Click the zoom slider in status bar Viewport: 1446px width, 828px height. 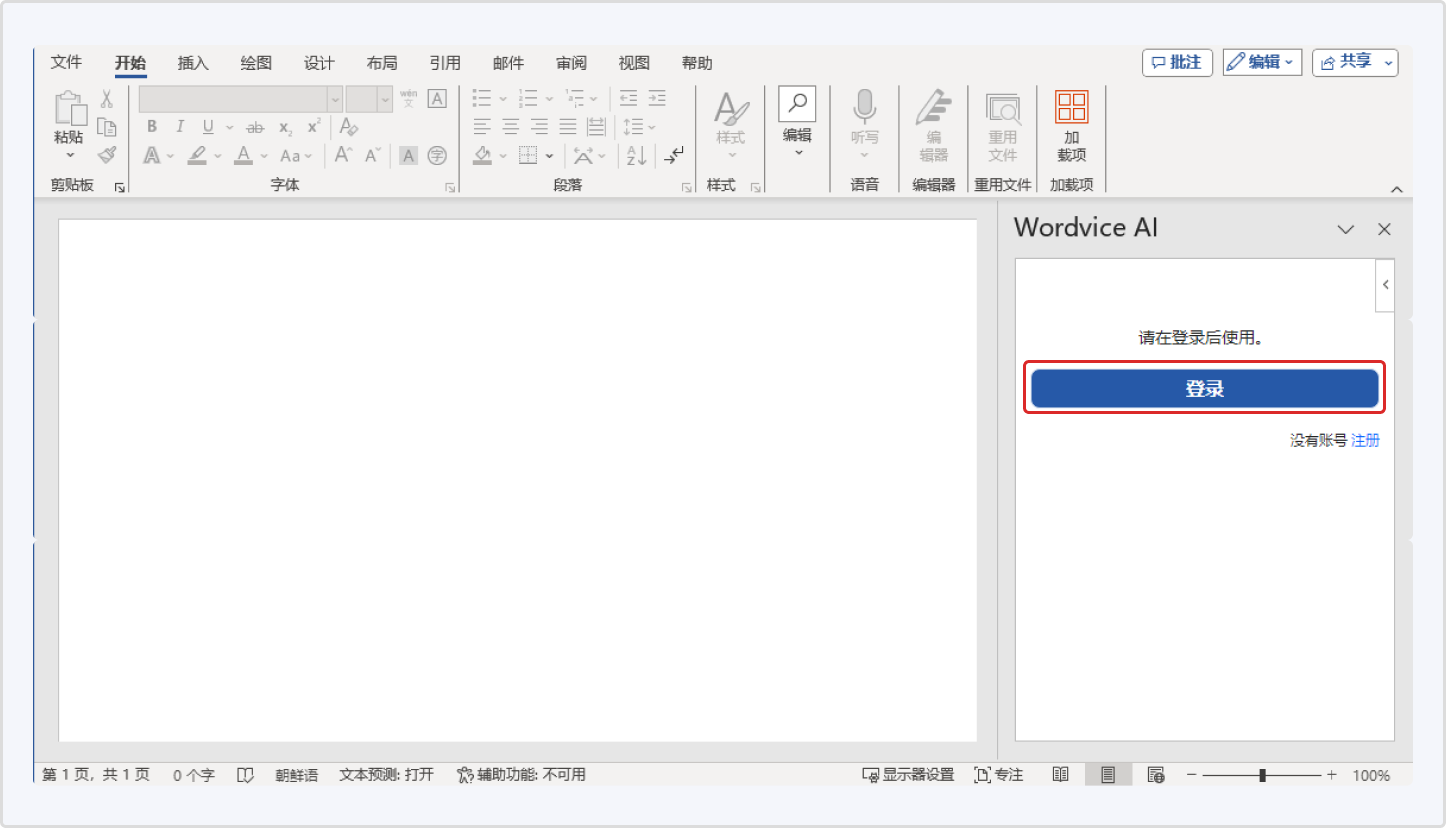(x=1263, y=775)
